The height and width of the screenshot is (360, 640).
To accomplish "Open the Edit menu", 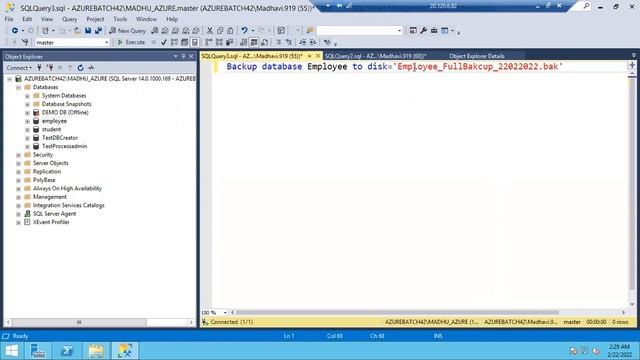I will (x=27, y=19).
